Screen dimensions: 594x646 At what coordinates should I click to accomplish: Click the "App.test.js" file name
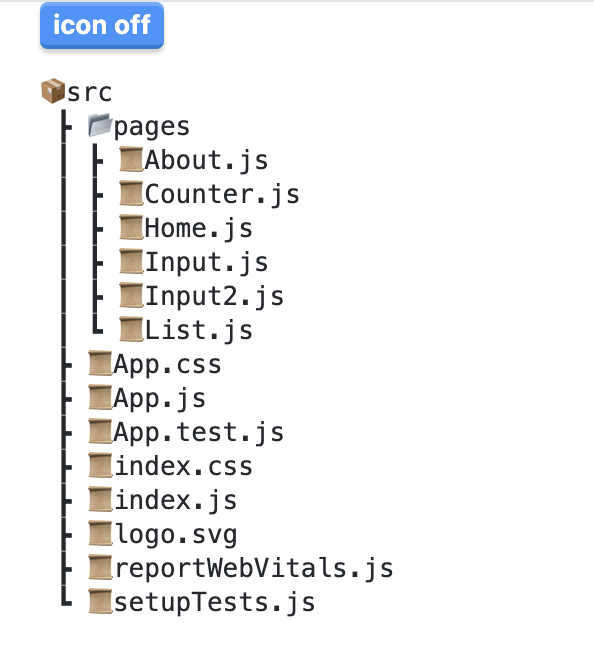coord(199,433)
